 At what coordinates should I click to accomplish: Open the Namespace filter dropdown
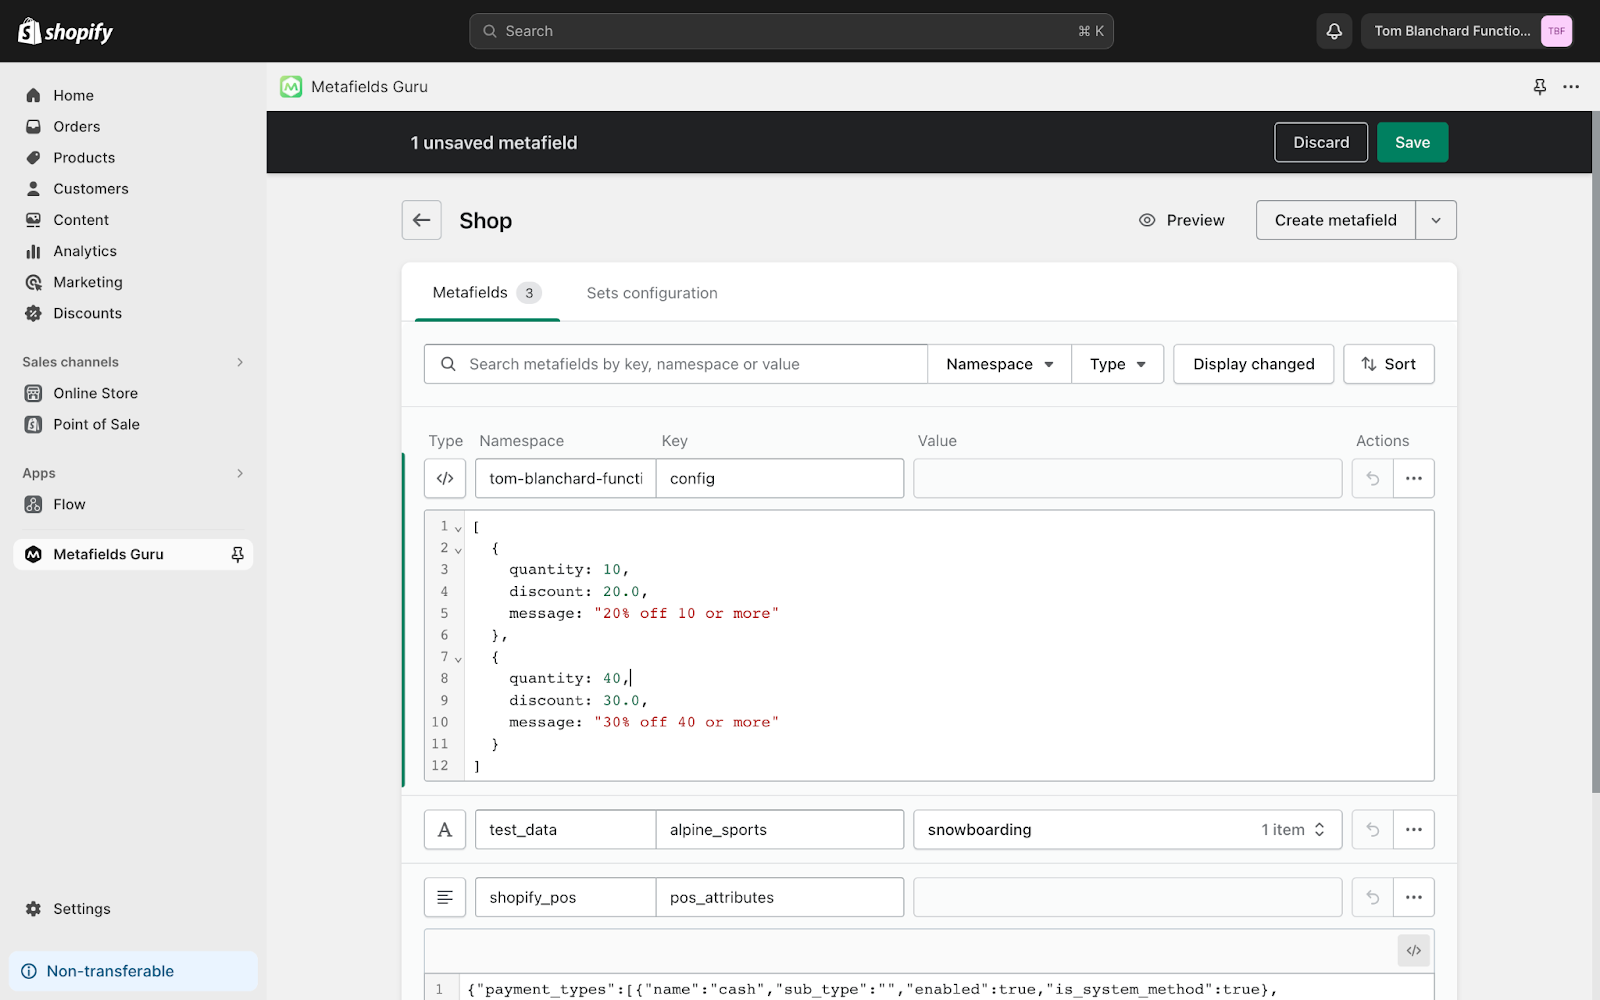pyautogui.click(x=1000, y=364)
